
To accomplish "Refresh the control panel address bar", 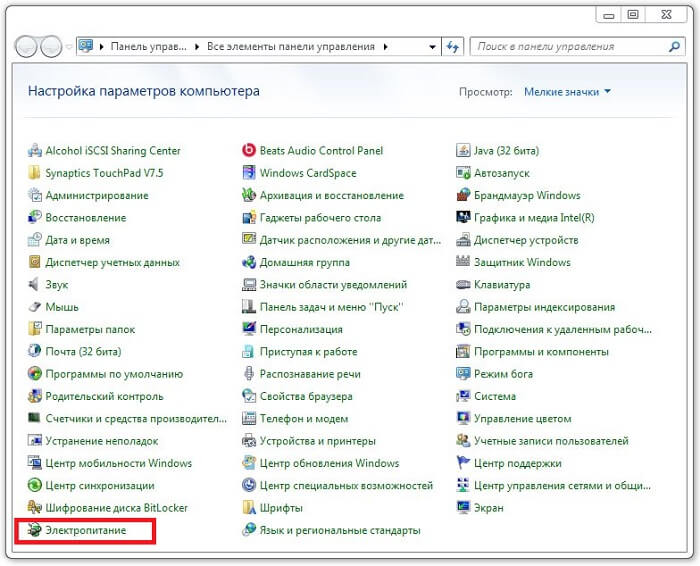I will 453,47.
